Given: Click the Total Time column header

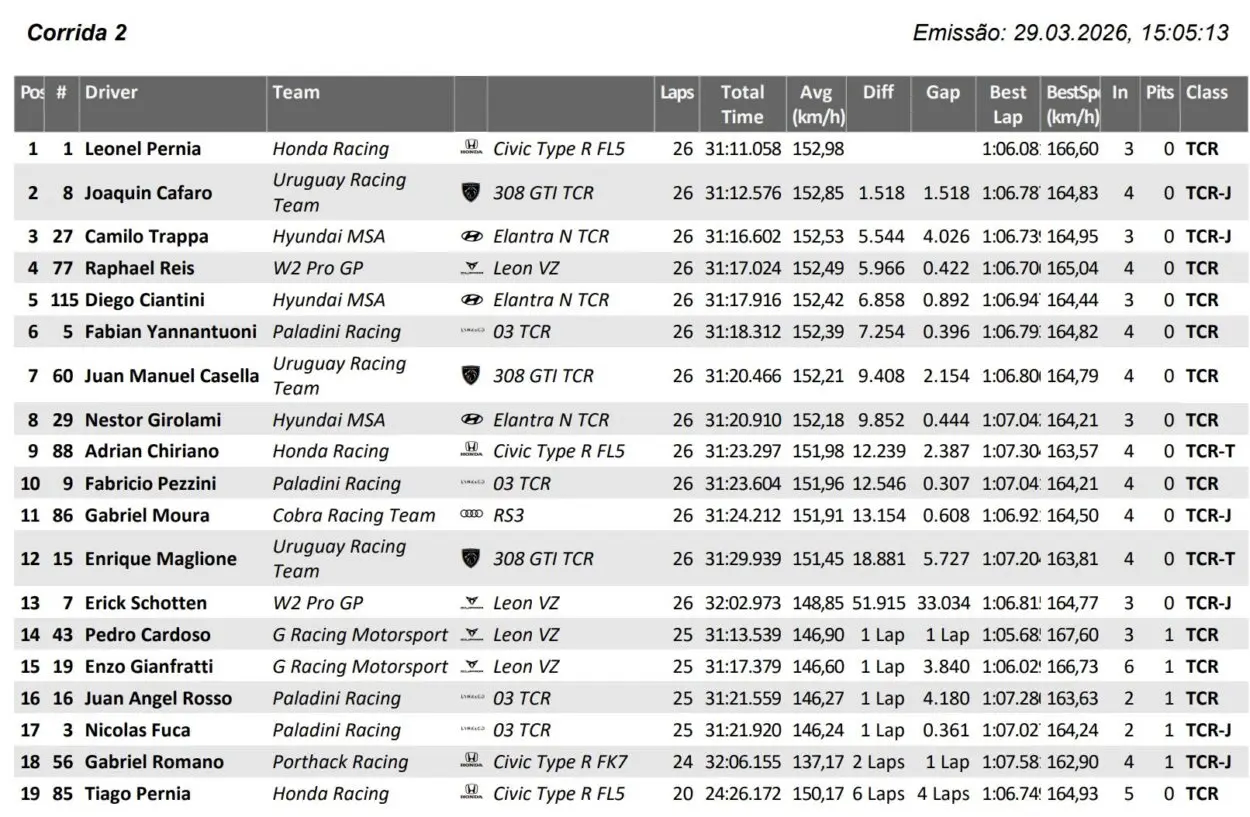Looking at the screenshot, I should (742, 104).
